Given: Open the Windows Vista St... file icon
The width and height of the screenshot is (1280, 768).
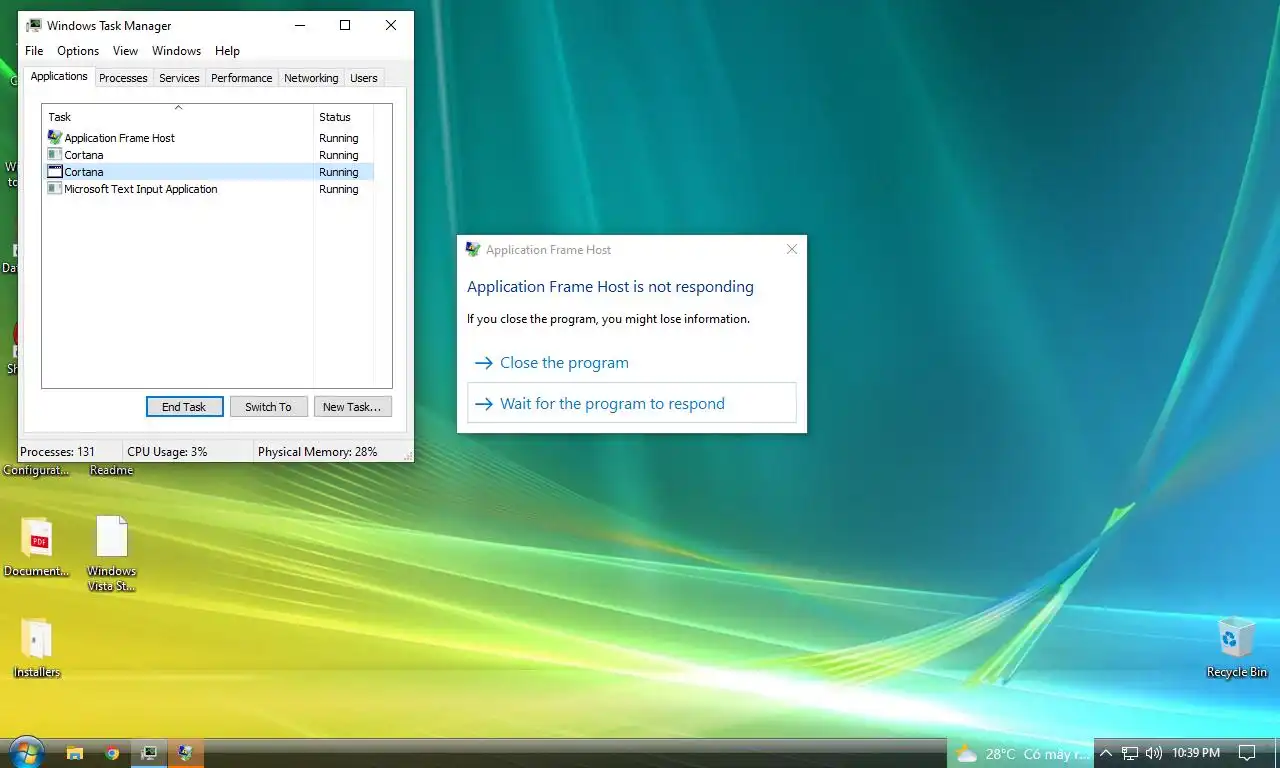Looking at the screenshot, I should pos(112,554).
